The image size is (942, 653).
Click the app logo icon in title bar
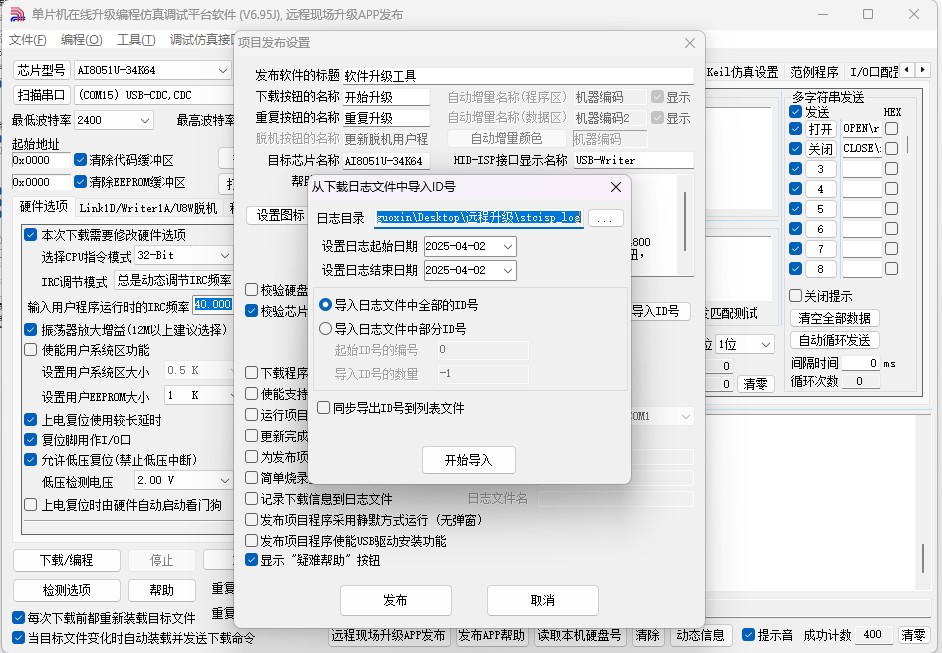(17, 14)
